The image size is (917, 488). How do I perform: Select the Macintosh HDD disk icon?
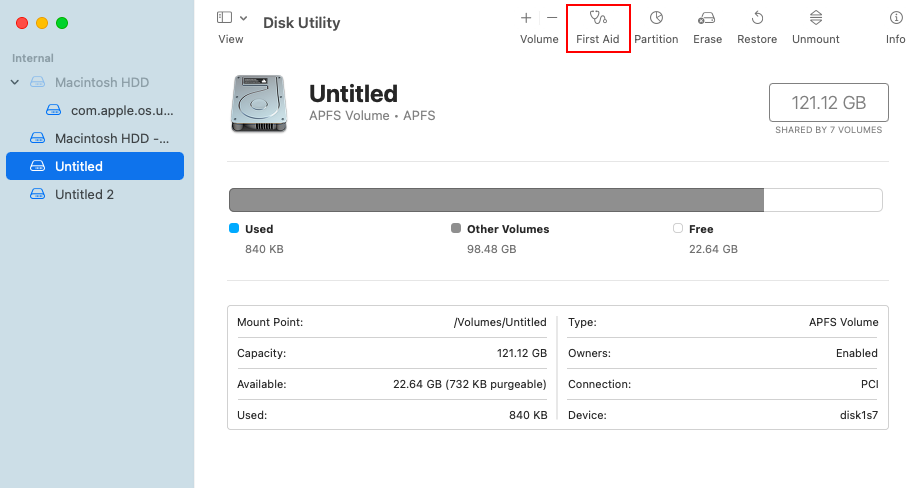[x=37, y=82]
